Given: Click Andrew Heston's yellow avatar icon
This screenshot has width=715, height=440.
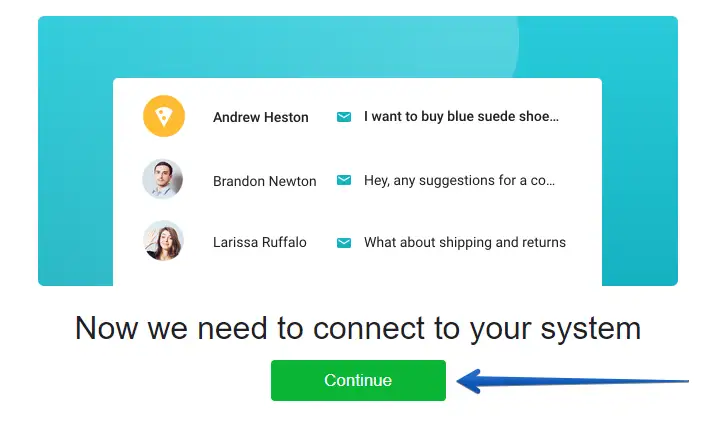Looking at the screenshot, I should pos(163,117).
